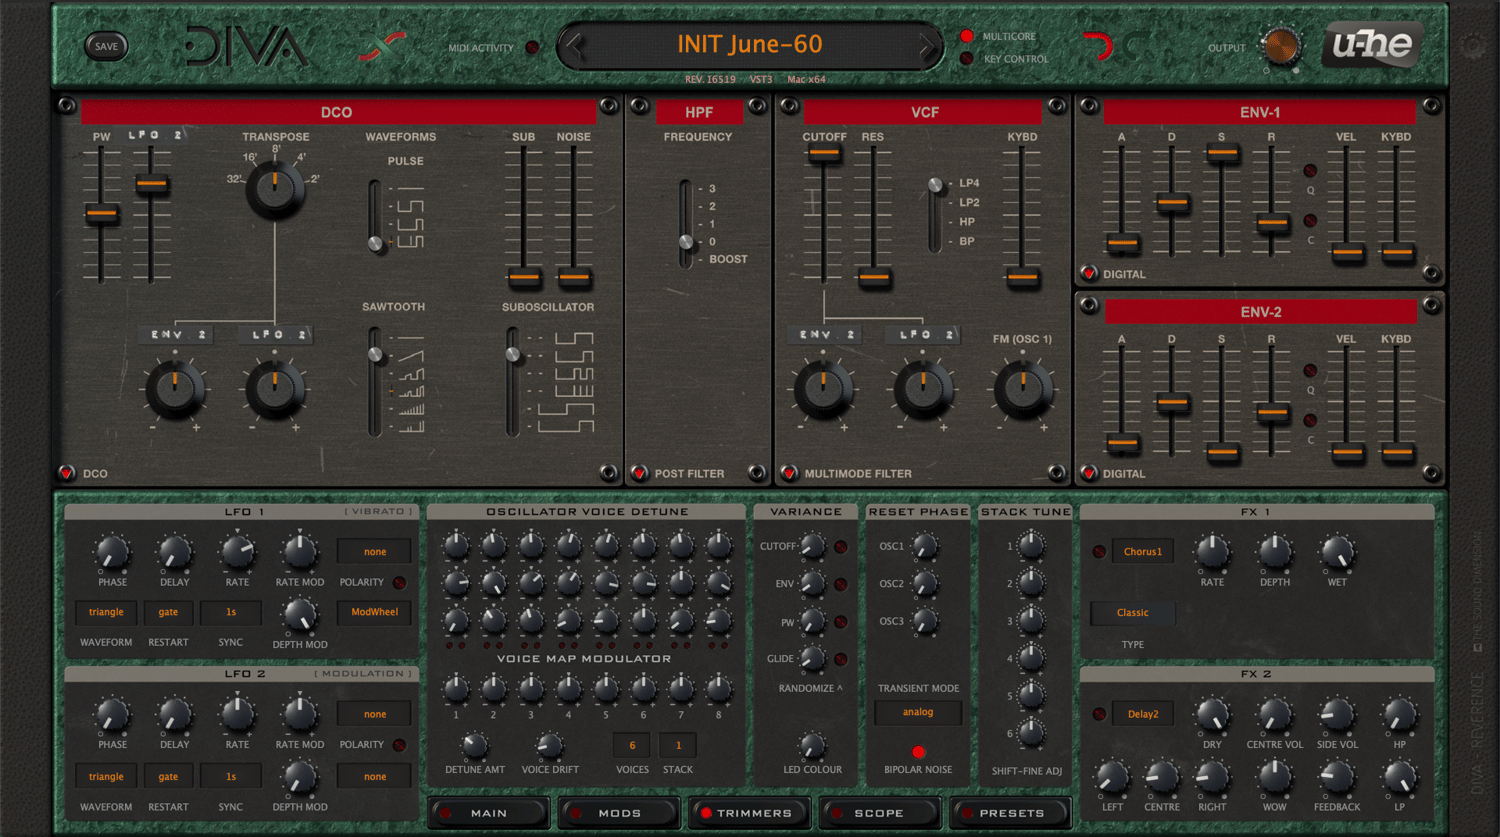Switch to the MAIN tab
Viewport: 1500px width, 837px height.
point(489,813)
